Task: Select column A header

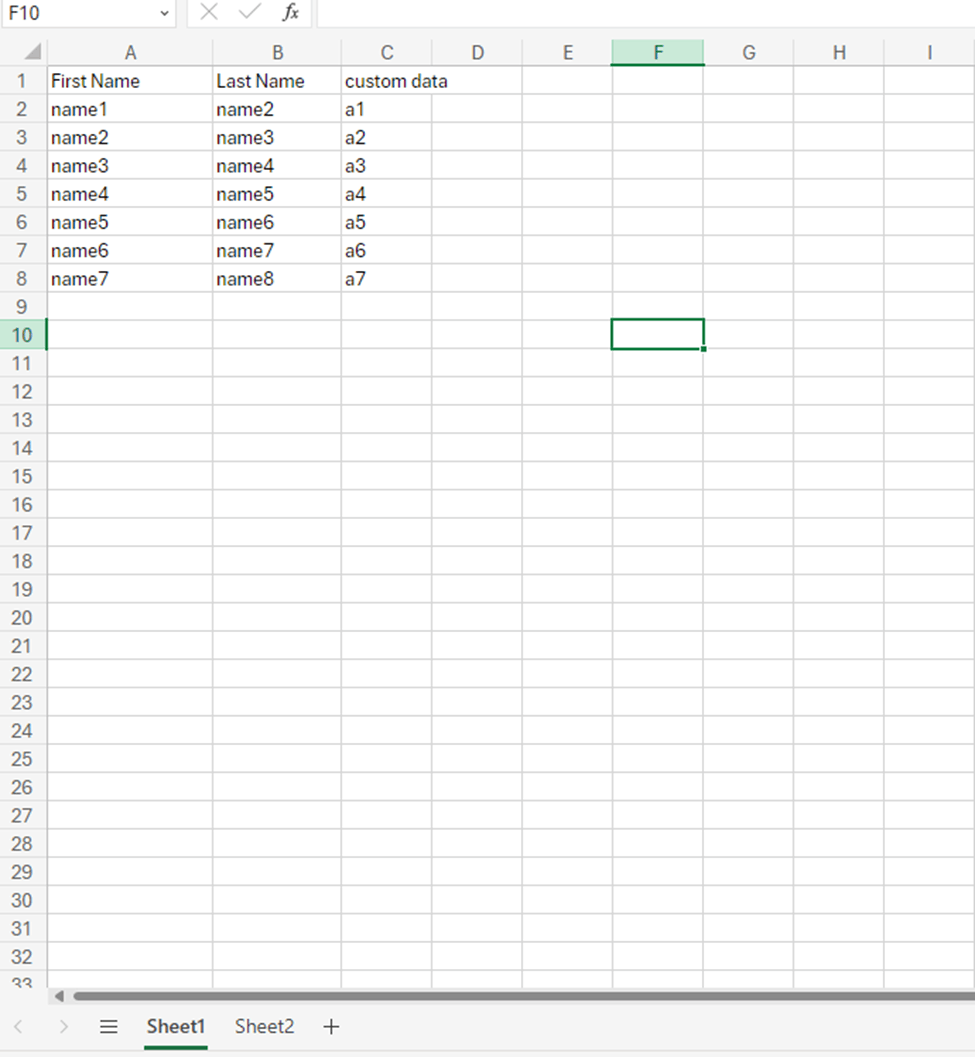Action: tap(130, 53)
